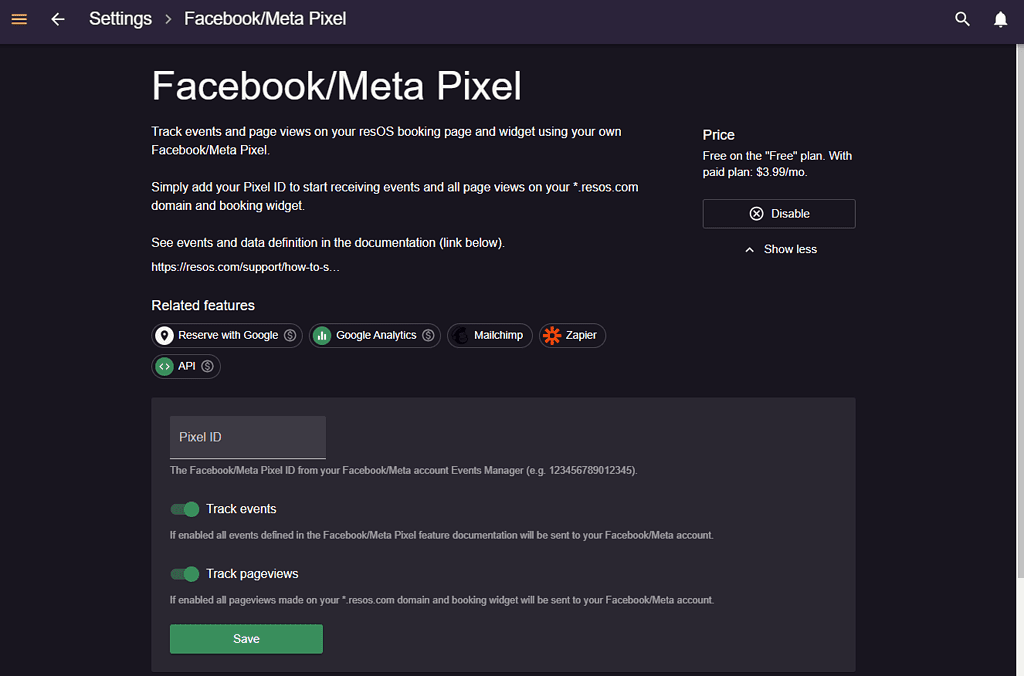Collapse details with Show less

(x=780, y=249)
